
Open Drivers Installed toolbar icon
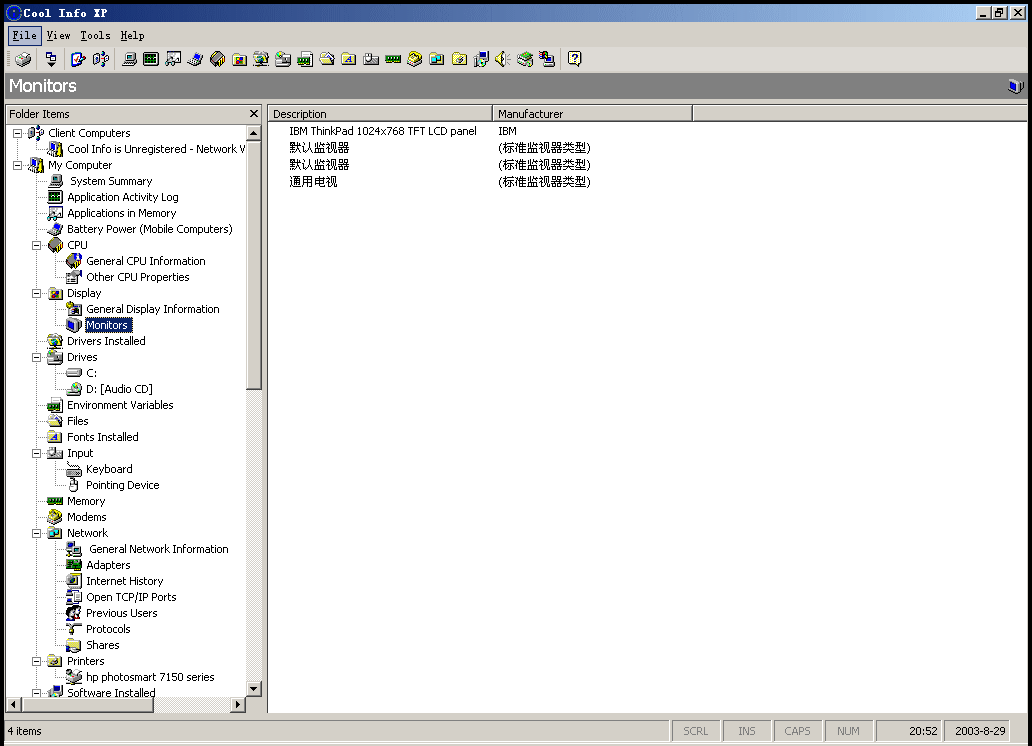(261, 59)
